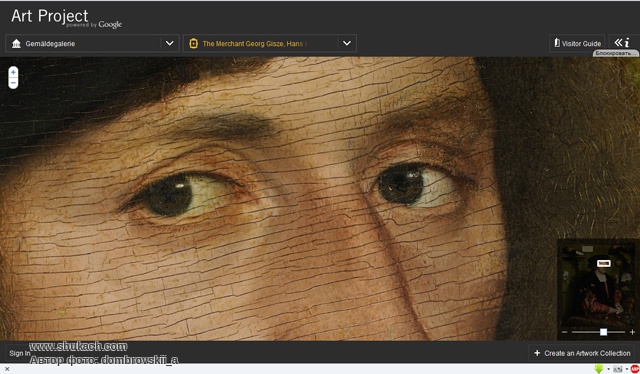Click minus at the minimap zoom slider

[x=564, y=332]
